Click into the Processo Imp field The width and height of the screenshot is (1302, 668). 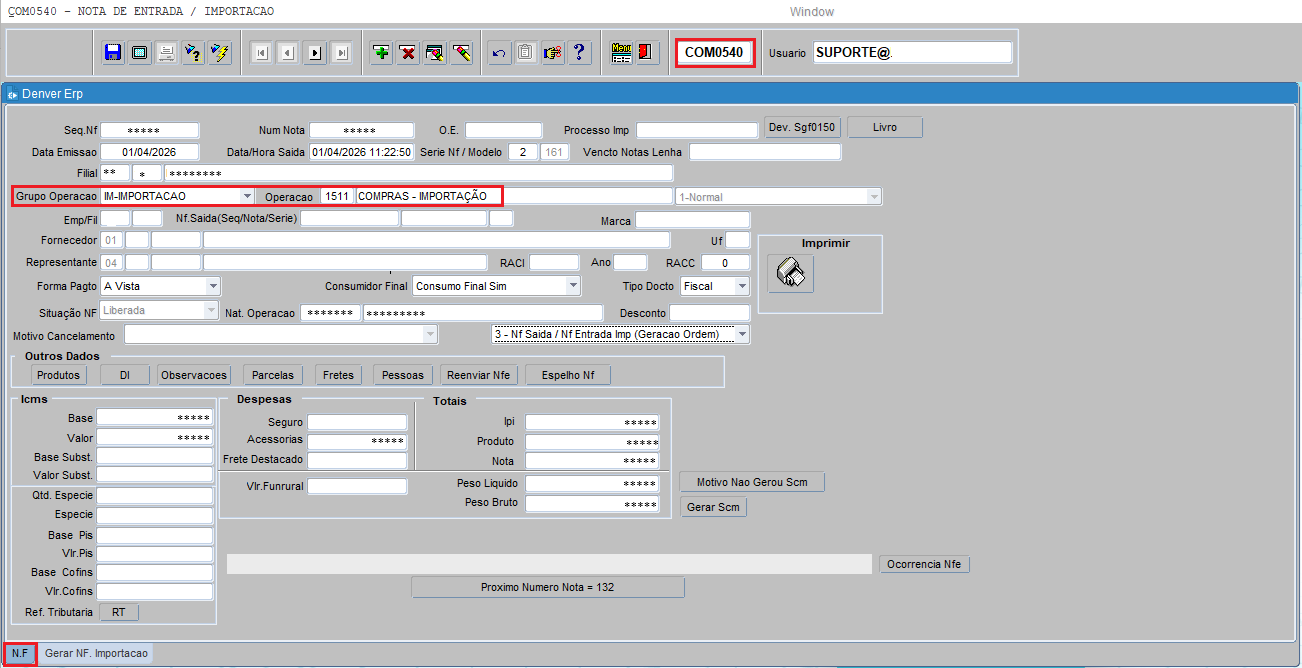coord(697,130)
